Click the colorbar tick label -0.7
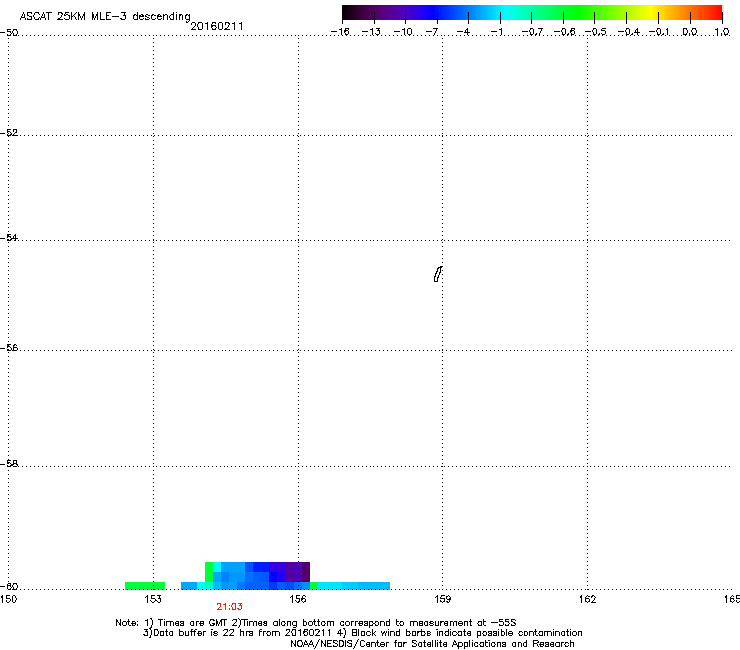 (x=532, y=32)
